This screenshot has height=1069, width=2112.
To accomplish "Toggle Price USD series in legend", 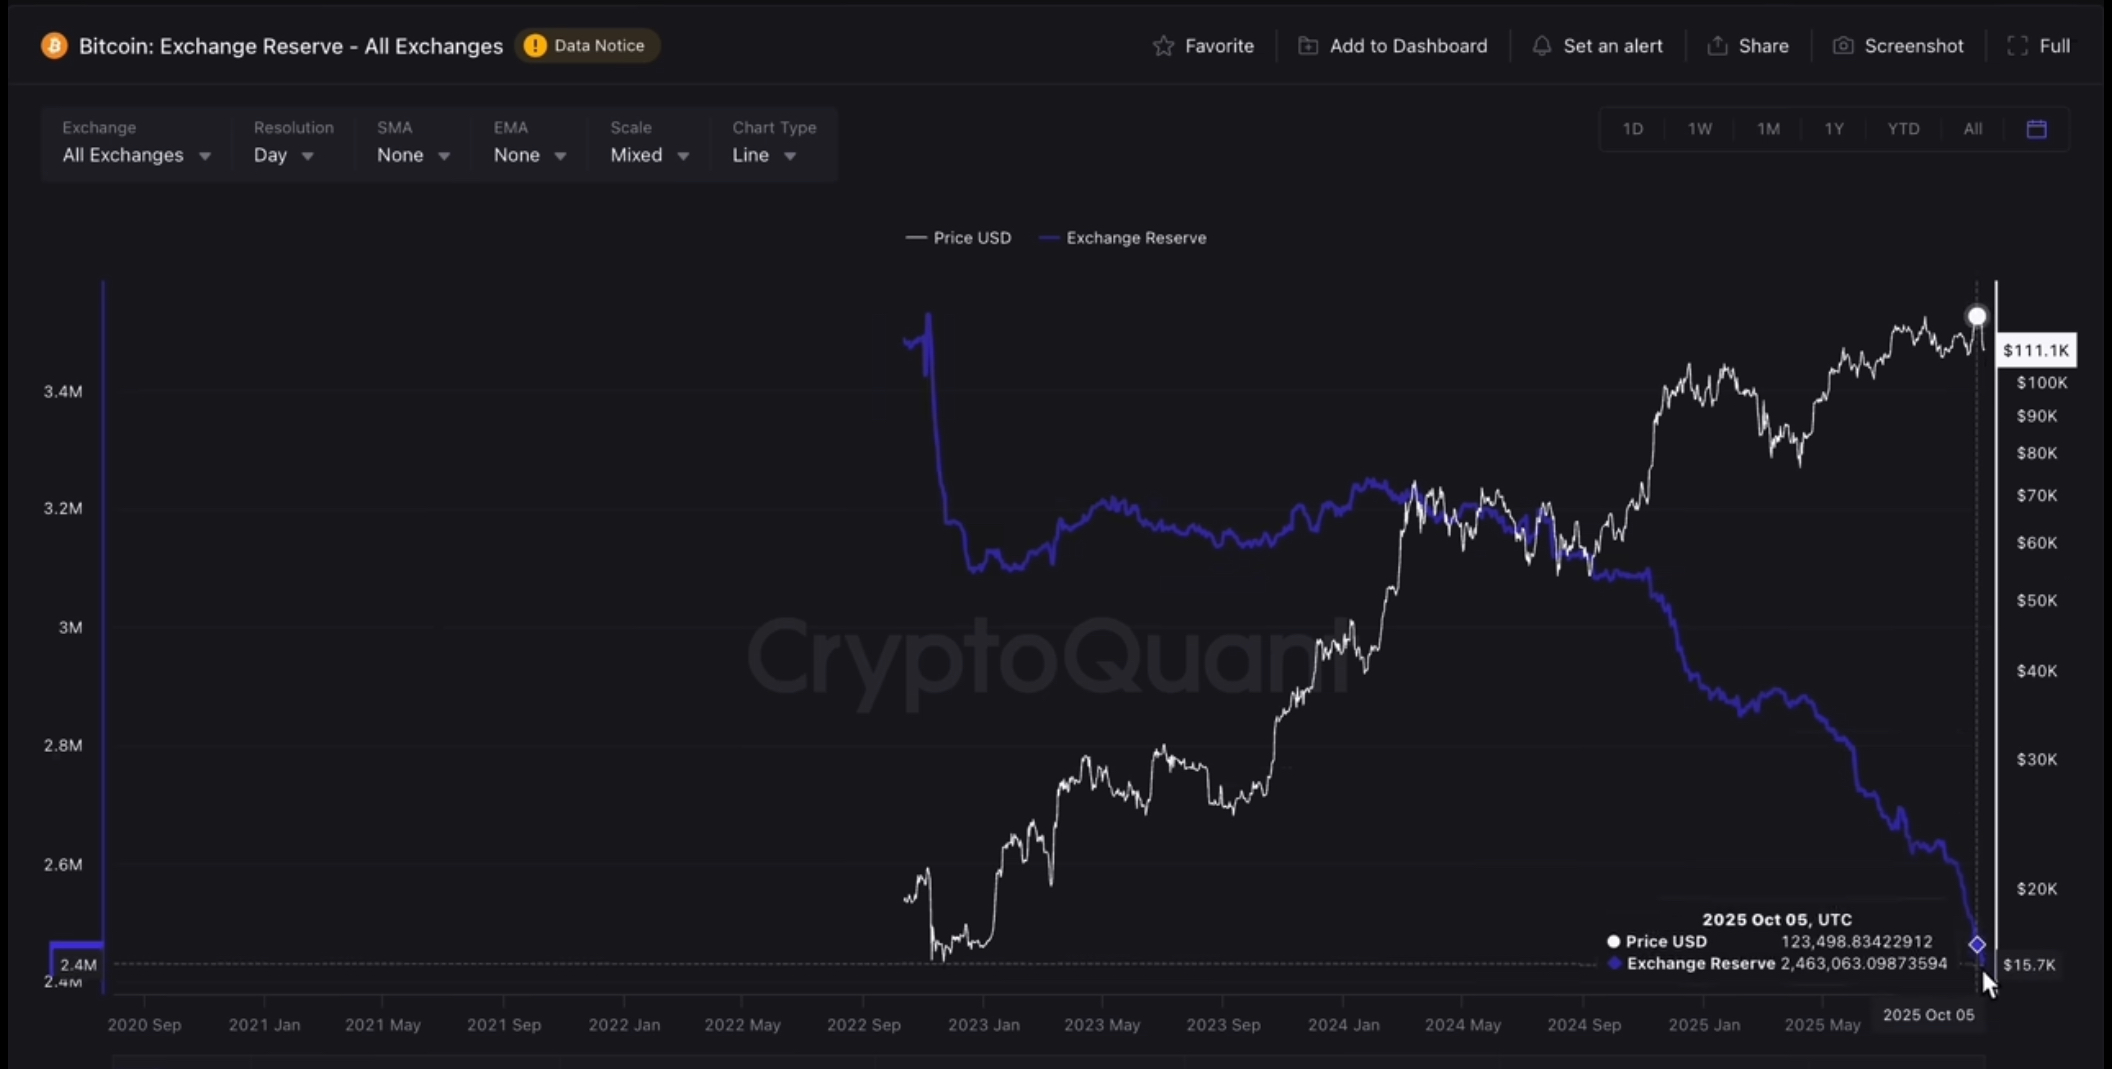I will [x=959, y=238].
